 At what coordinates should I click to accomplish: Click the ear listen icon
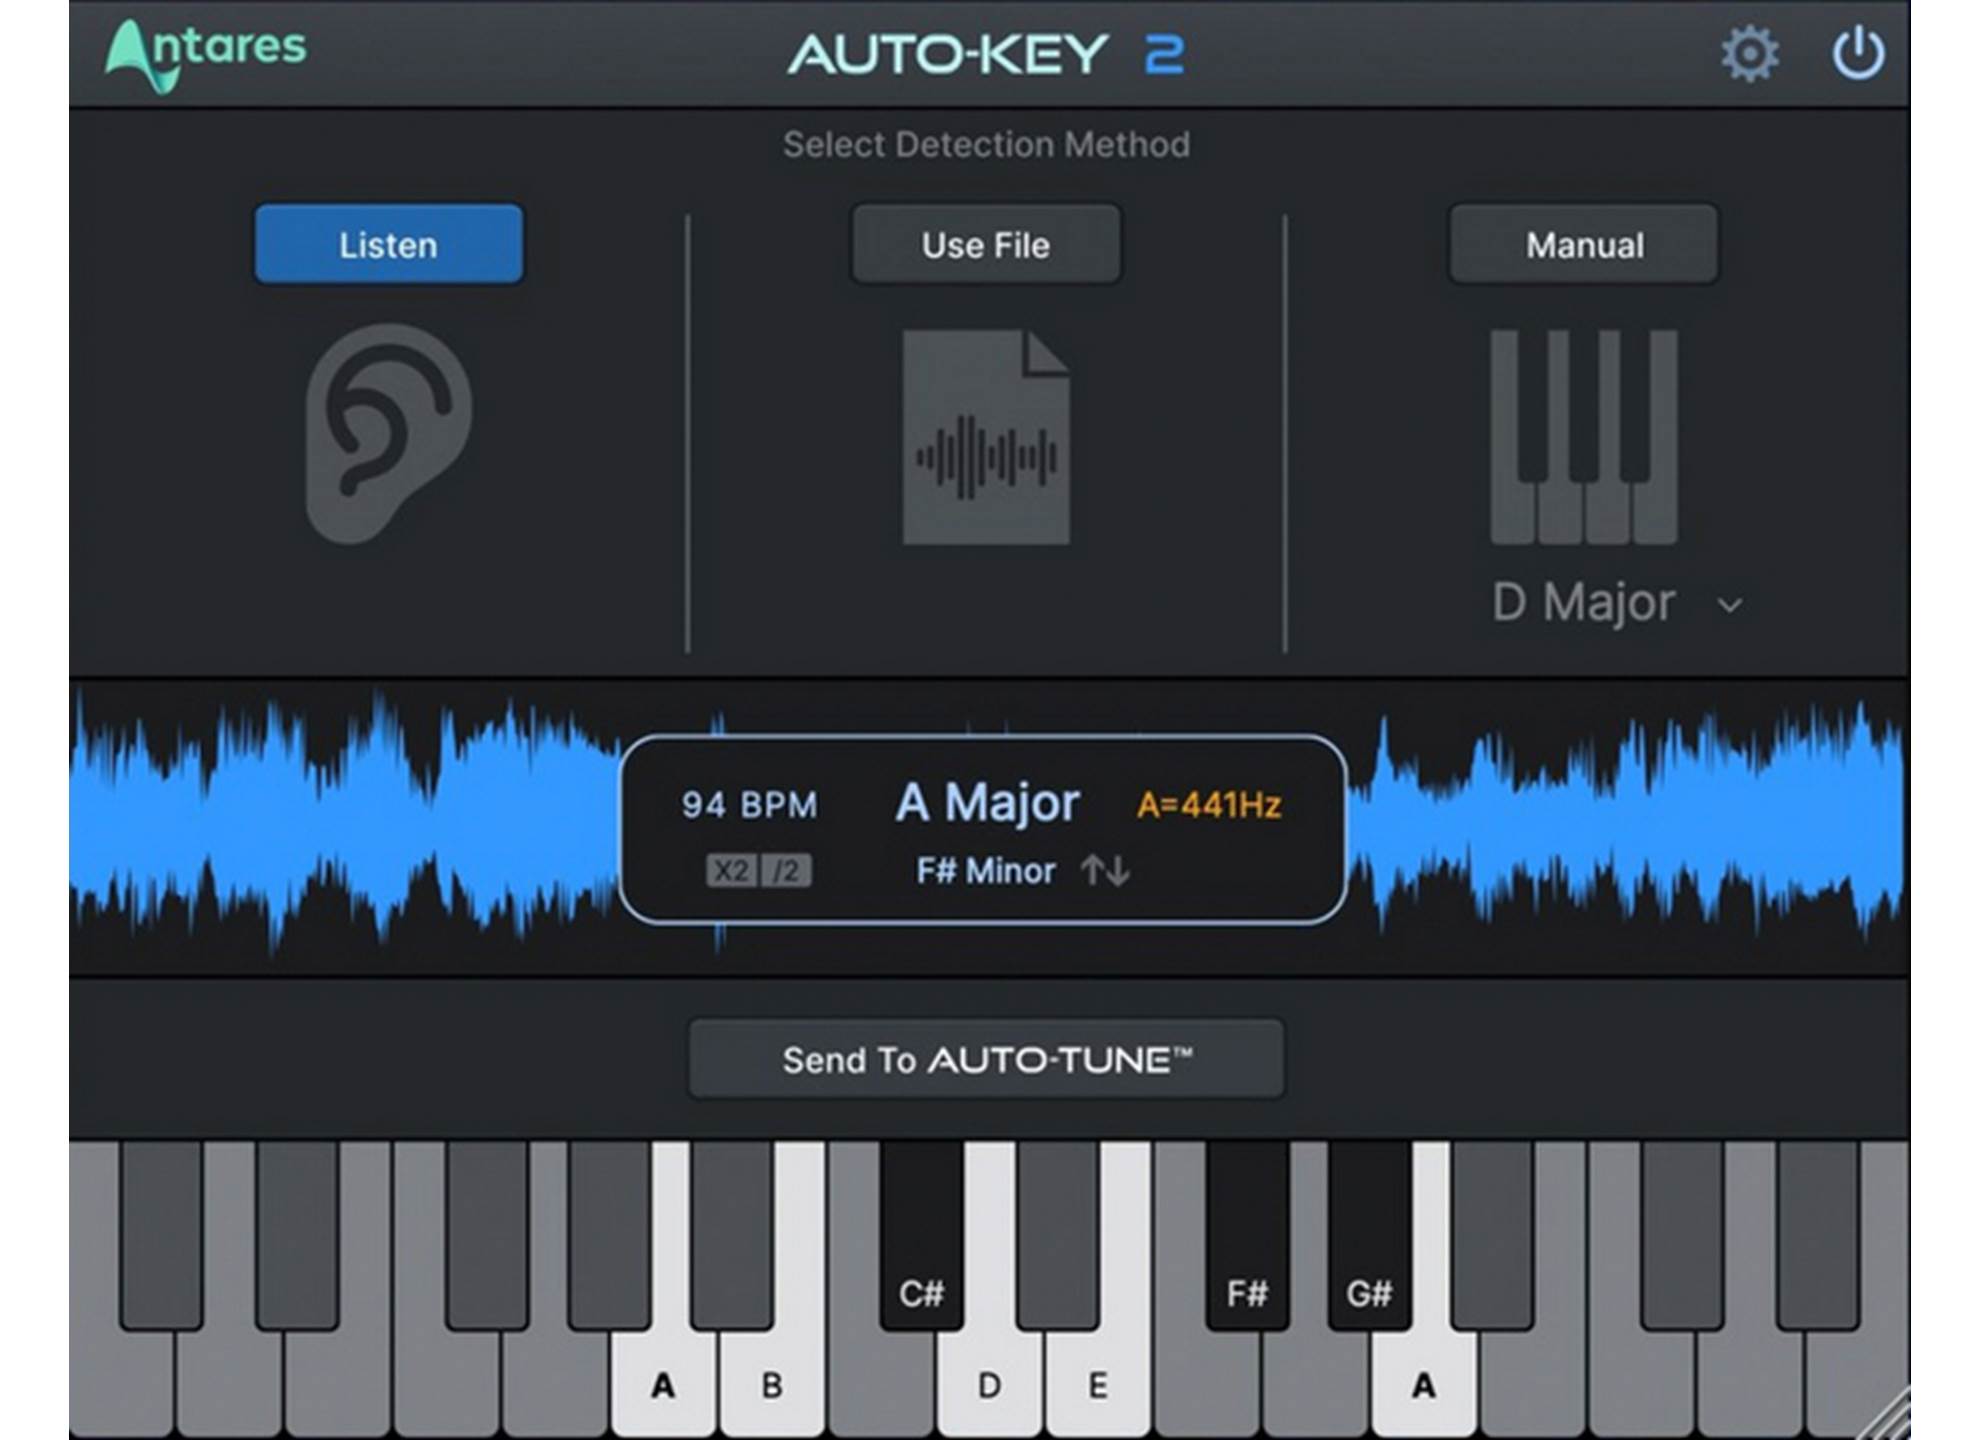coord(388,433)
